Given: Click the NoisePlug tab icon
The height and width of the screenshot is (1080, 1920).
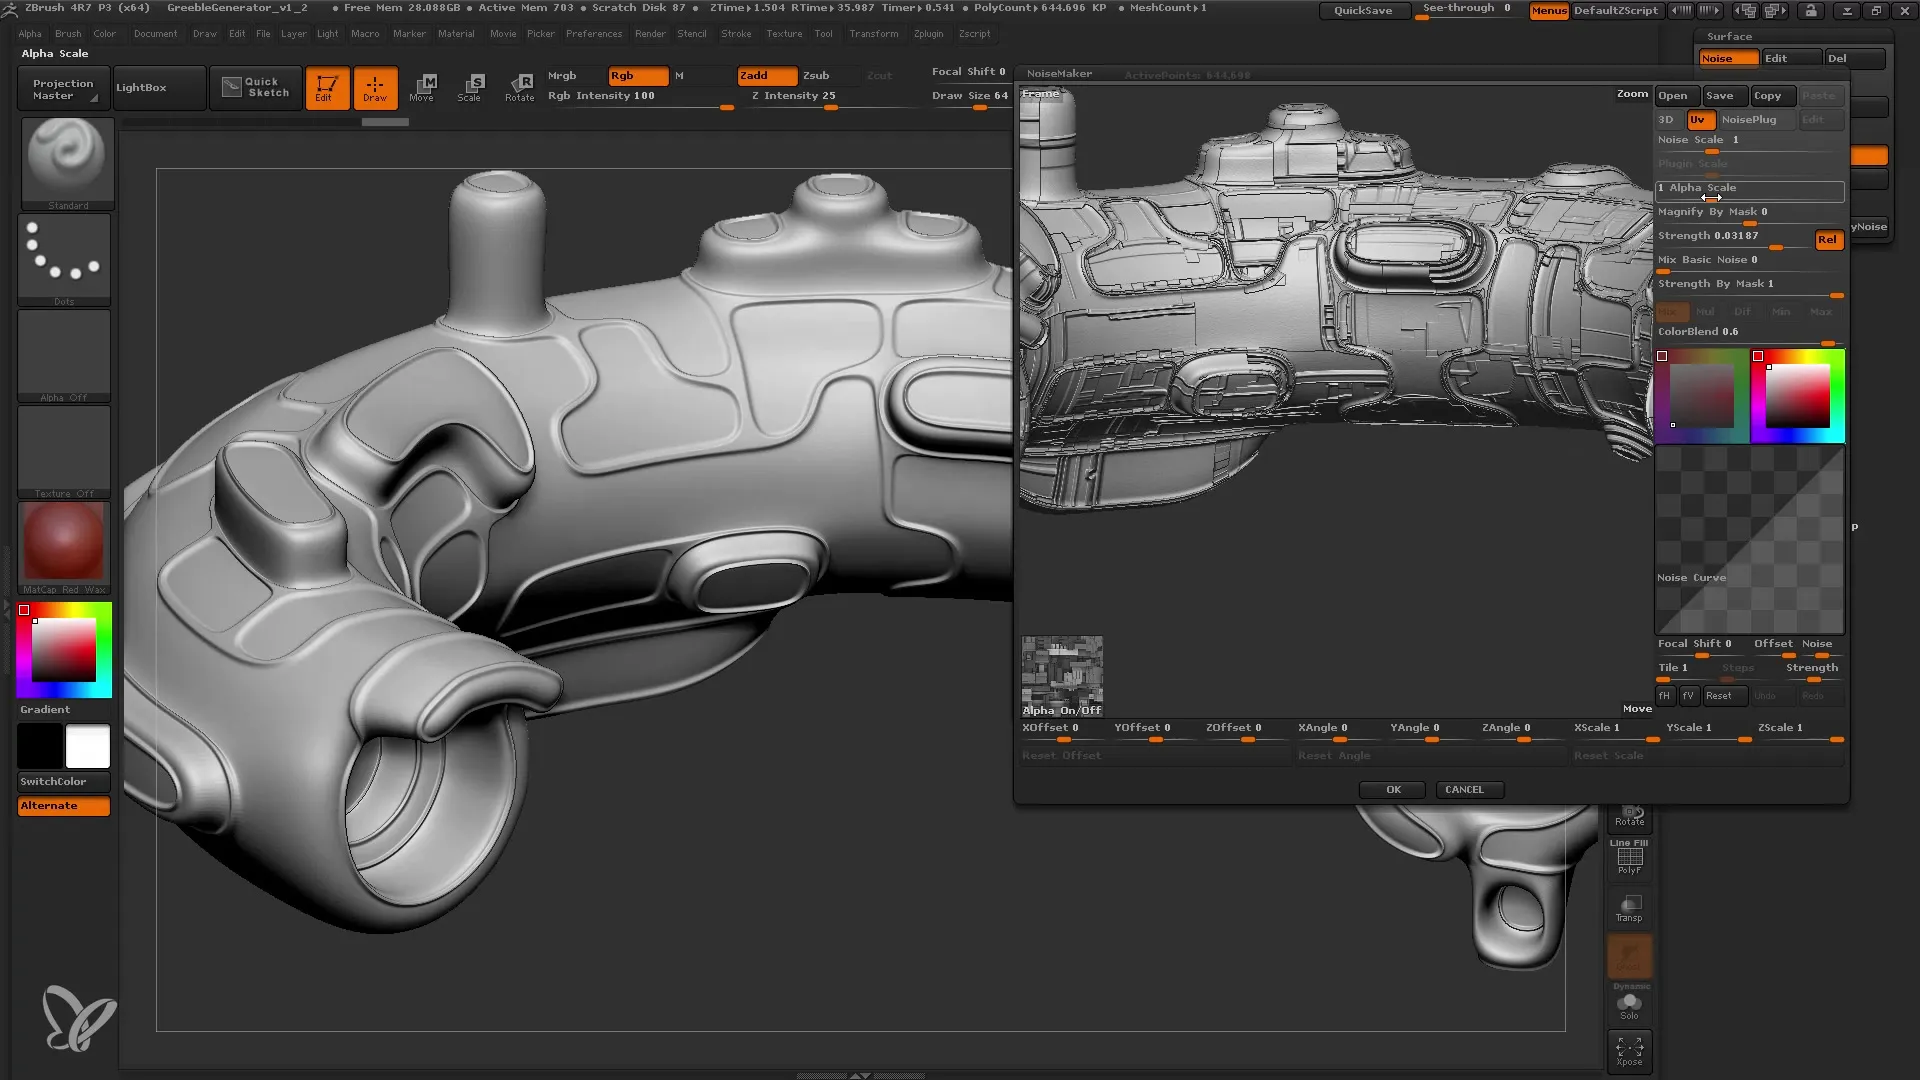Looking at the screenshot, I should (1749, 119).
